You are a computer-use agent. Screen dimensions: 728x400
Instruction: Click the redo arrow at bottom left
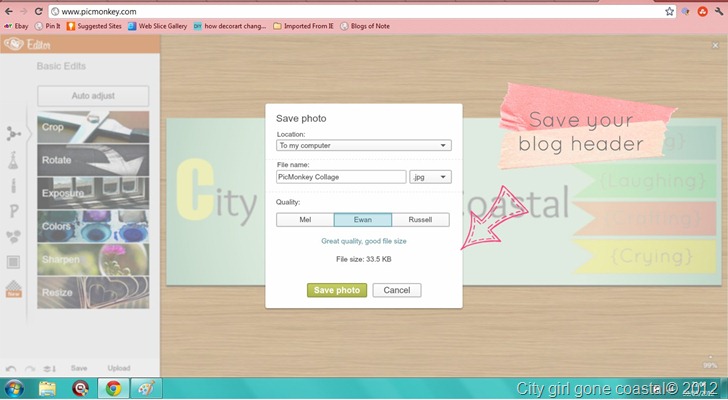(x=30, y=369)
